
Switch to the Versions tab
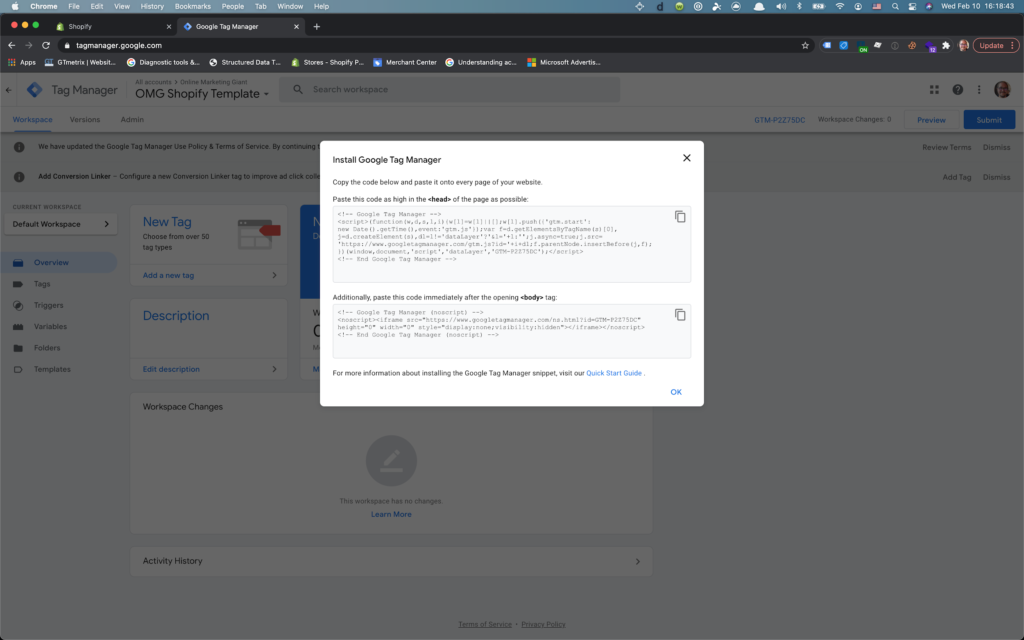(85, 120)
